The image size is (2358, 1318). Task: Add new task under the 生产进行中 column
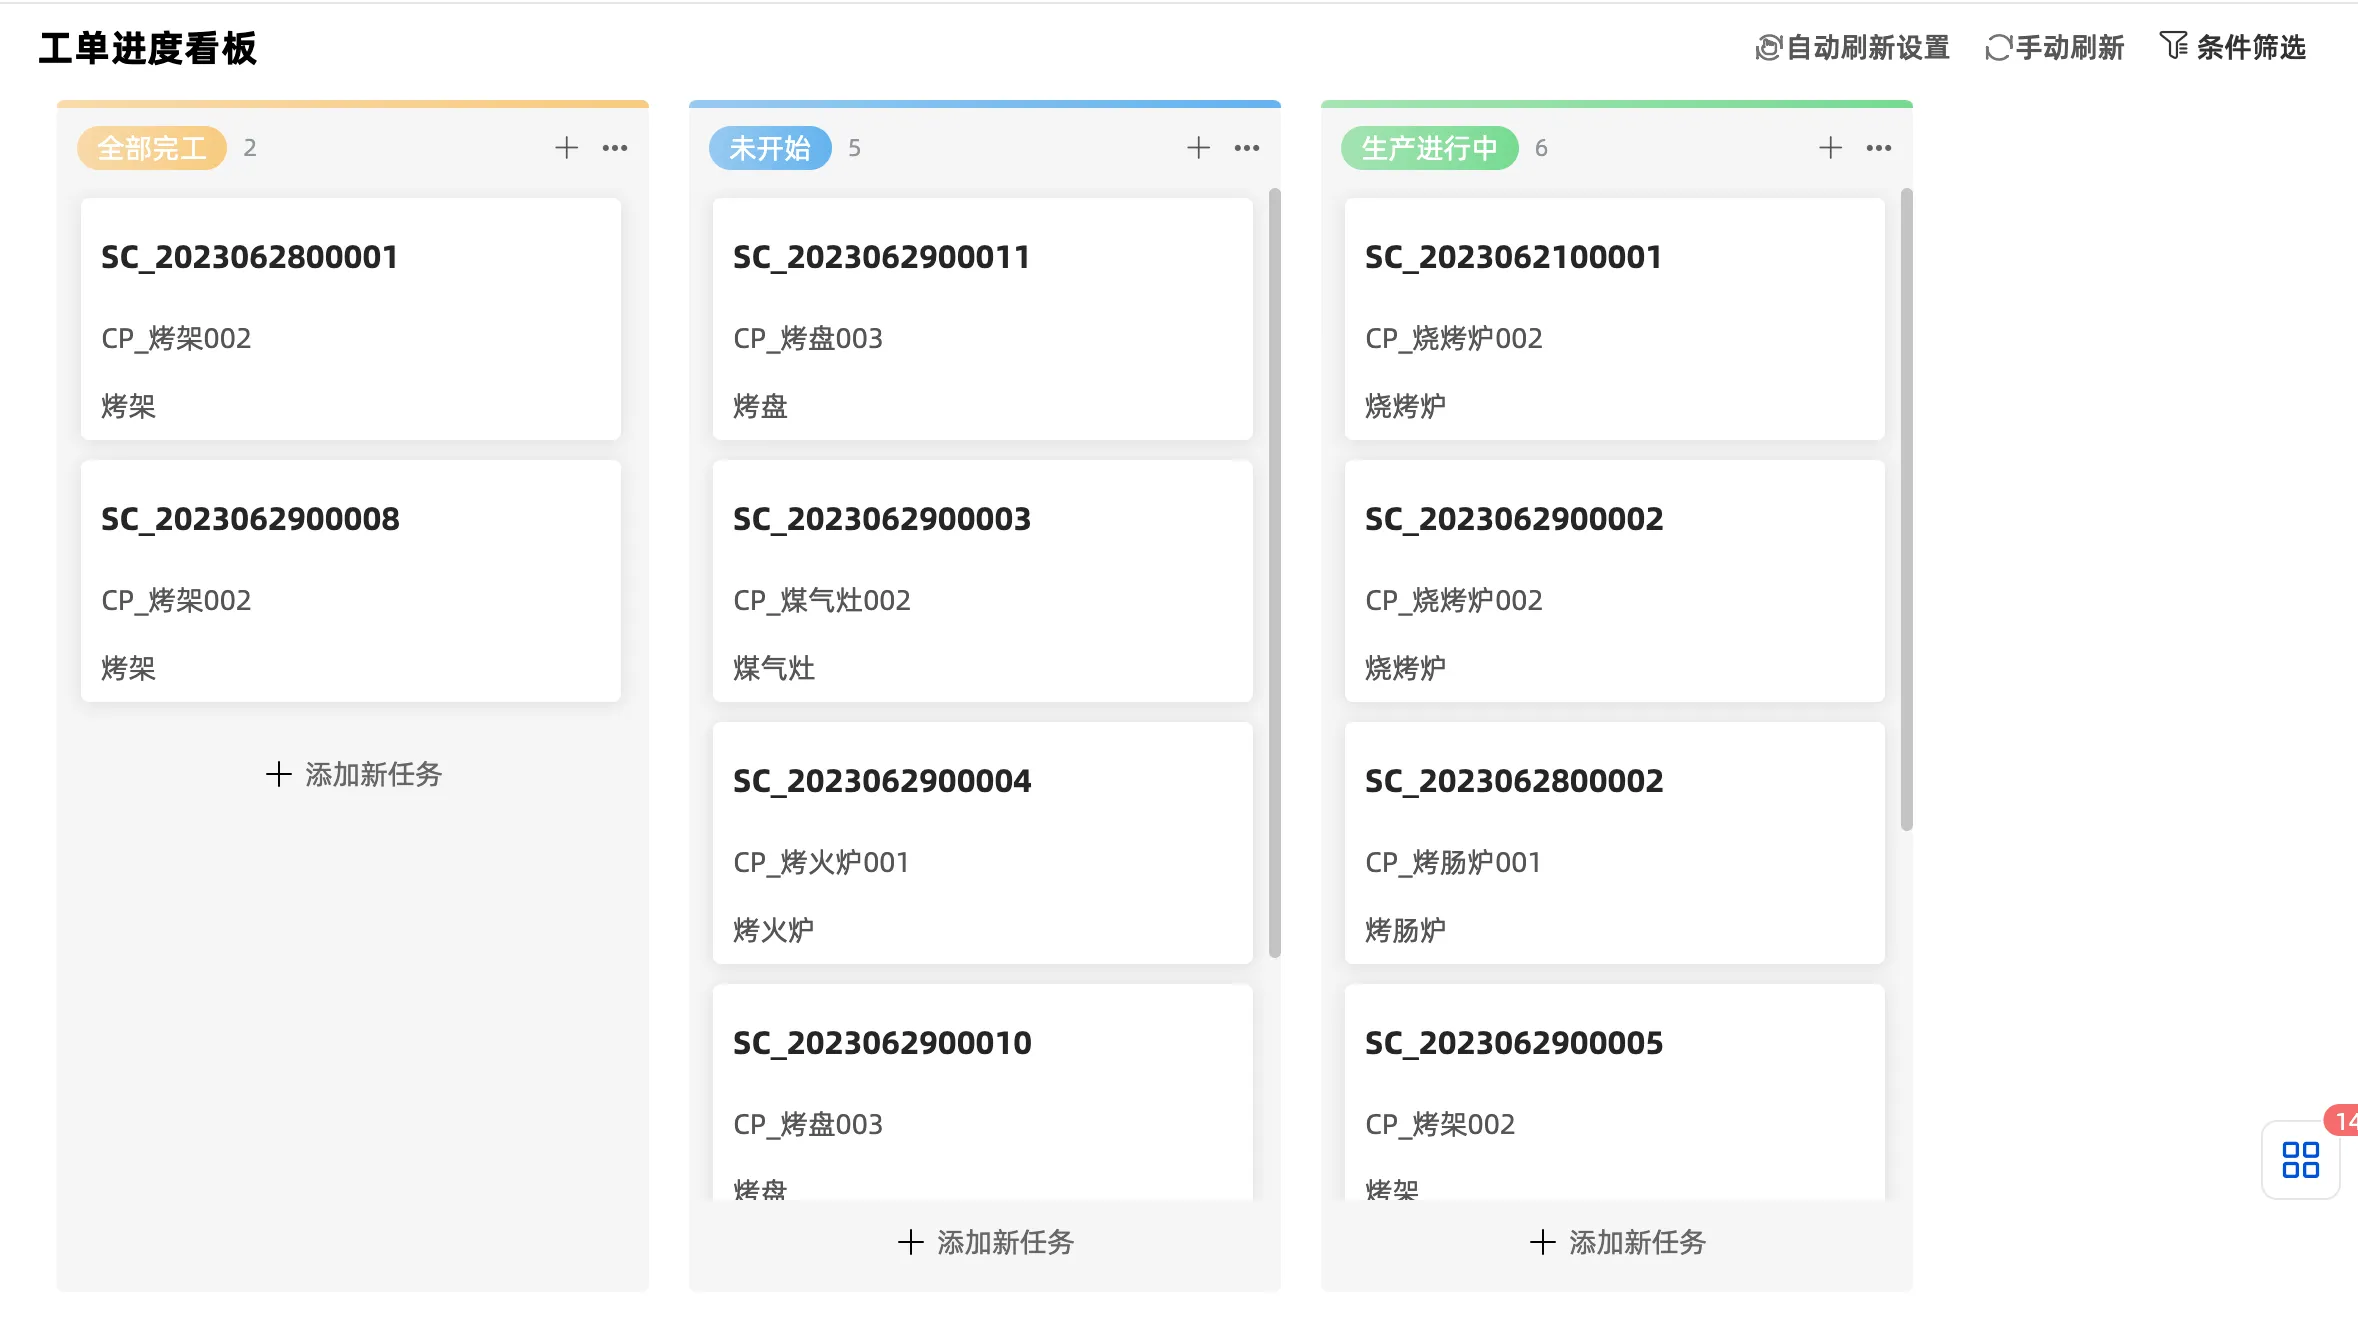click(x=1617, y=1242)
